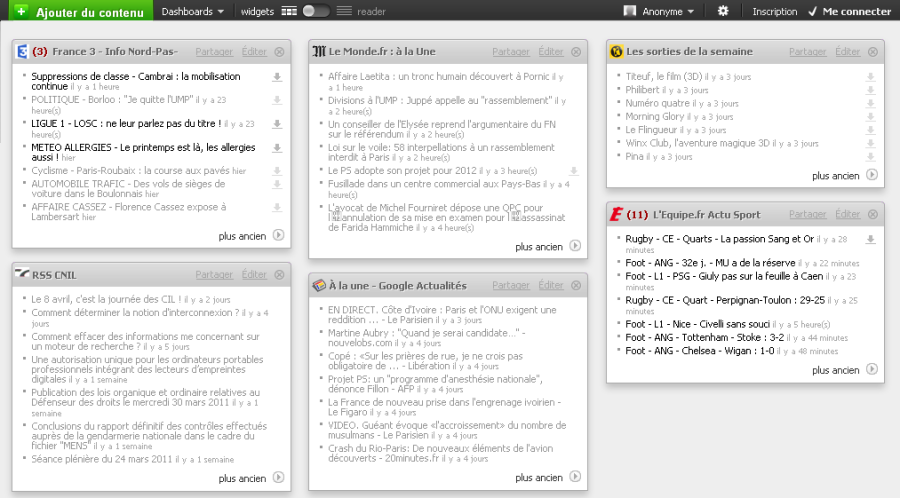Viewport: 900px width, 498px height.
Task: Select the widgets grid view icon
Action: (289, 11)
